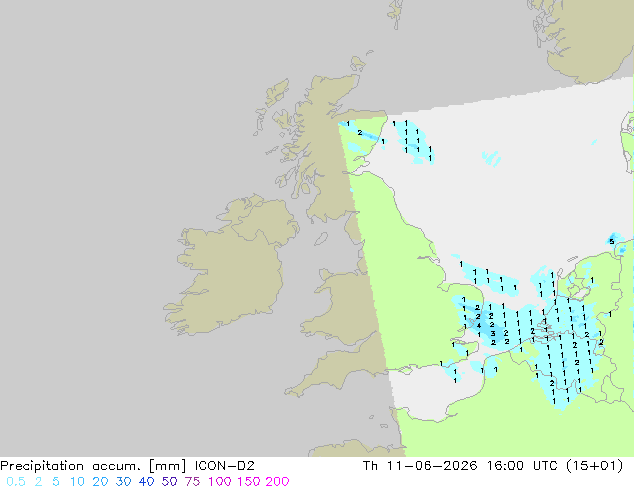Viewport: 634px width, 490px height.
Task: Click the 40 legend value
Action: 146,482
